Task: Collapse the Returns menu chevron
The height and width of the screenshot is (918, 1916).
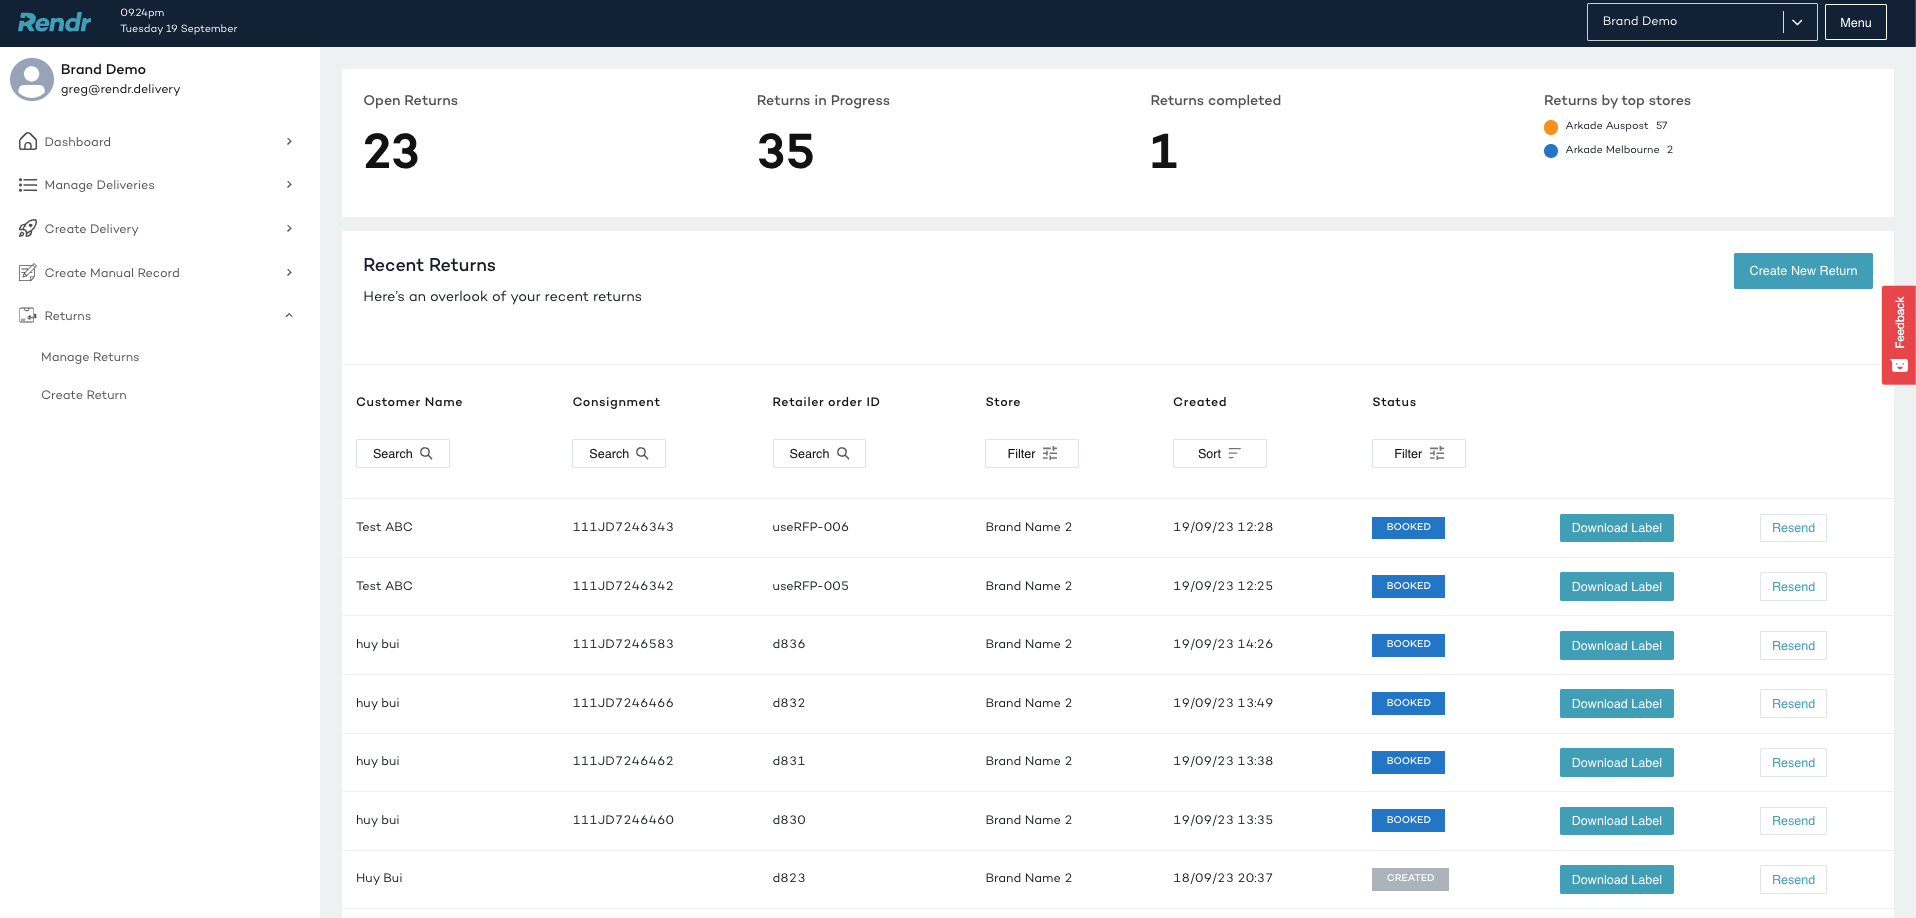Action: 289,315
